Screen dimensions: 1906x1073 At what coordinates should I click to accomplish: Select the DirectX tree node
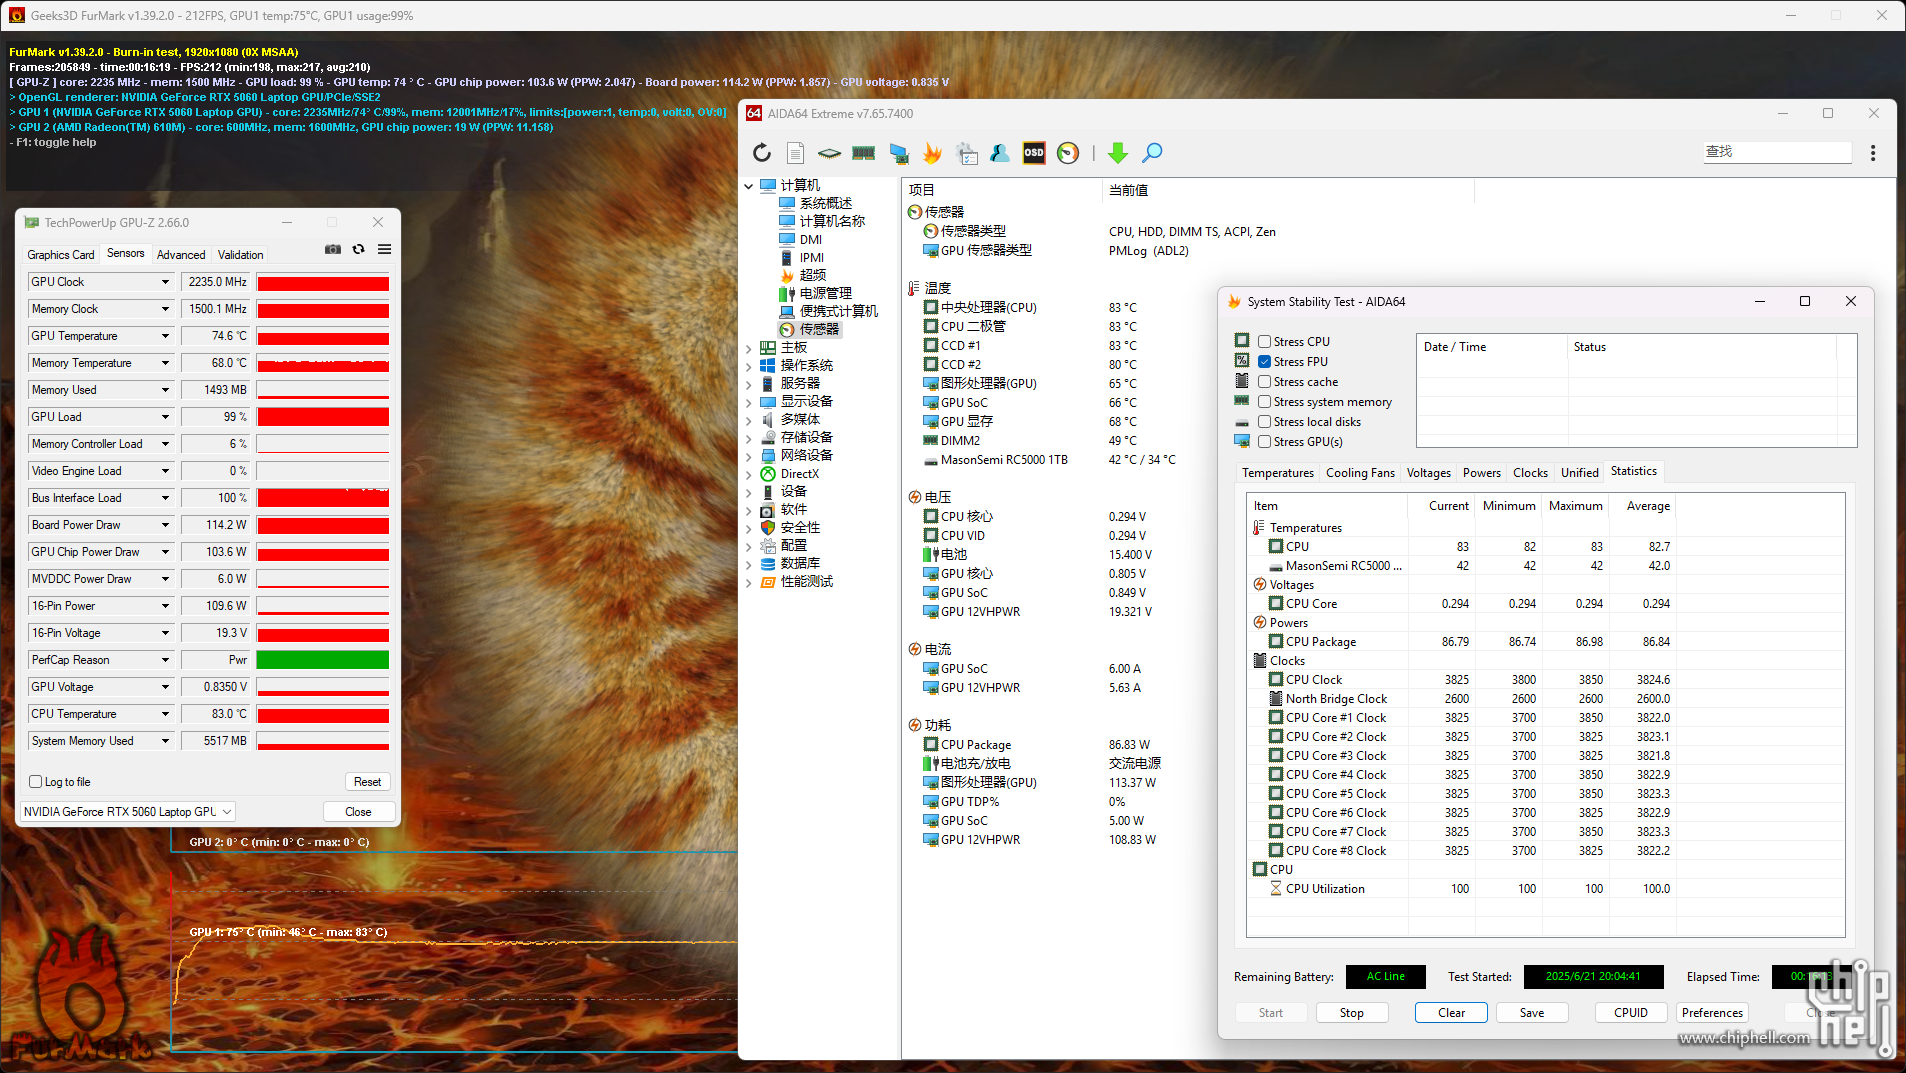click(799, 474)
